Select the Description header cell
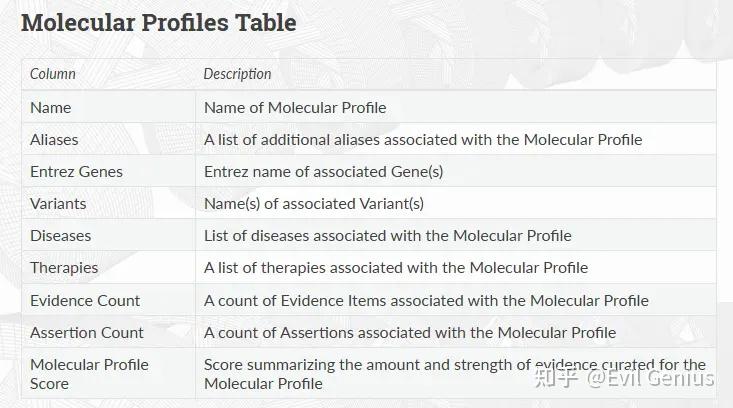Screen dimensions: 733x408 click(237, 74)
